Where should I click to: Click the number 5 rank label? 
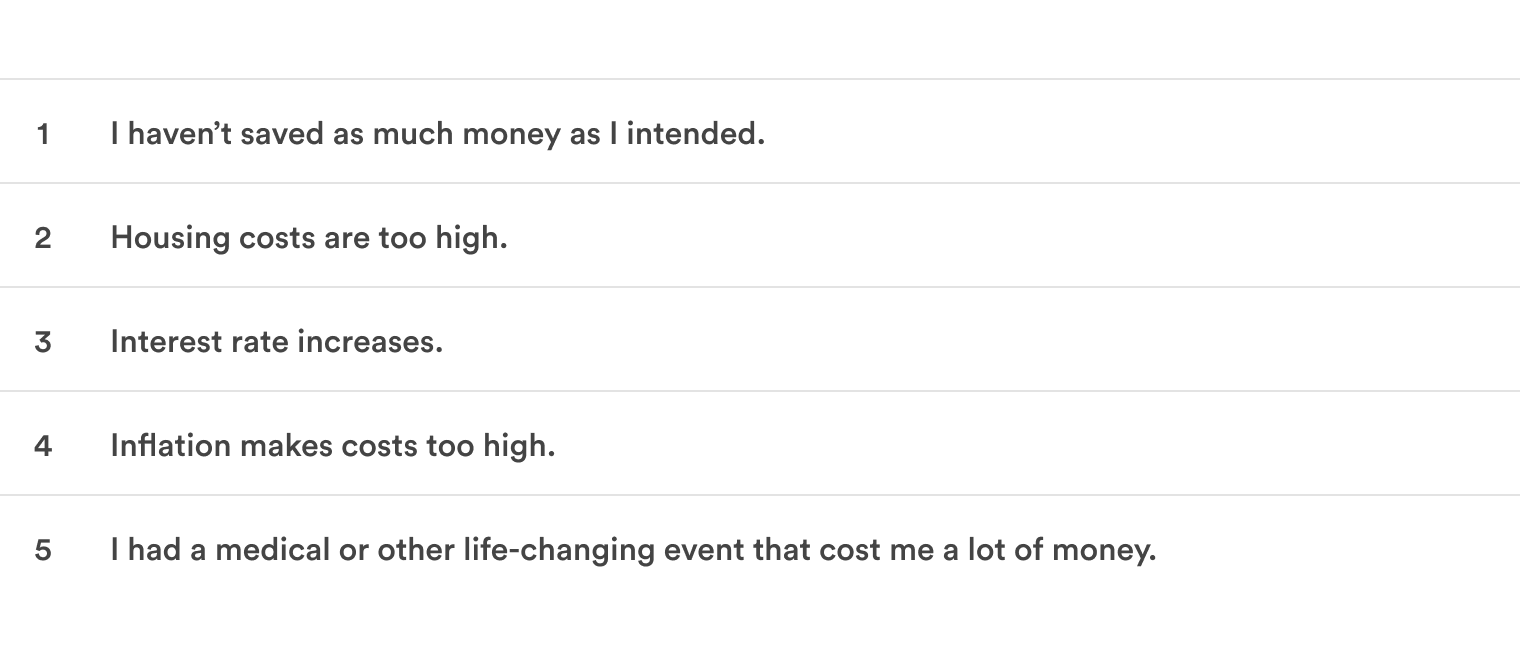coord(43,549)
